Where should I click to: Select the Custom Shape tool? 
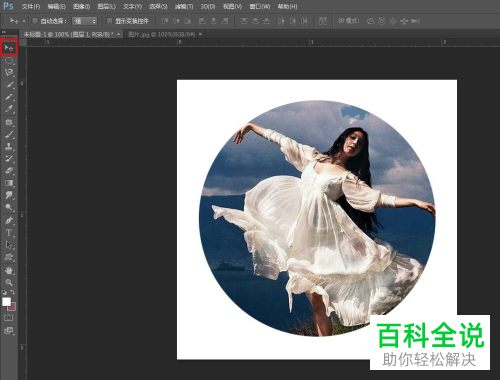9,257
